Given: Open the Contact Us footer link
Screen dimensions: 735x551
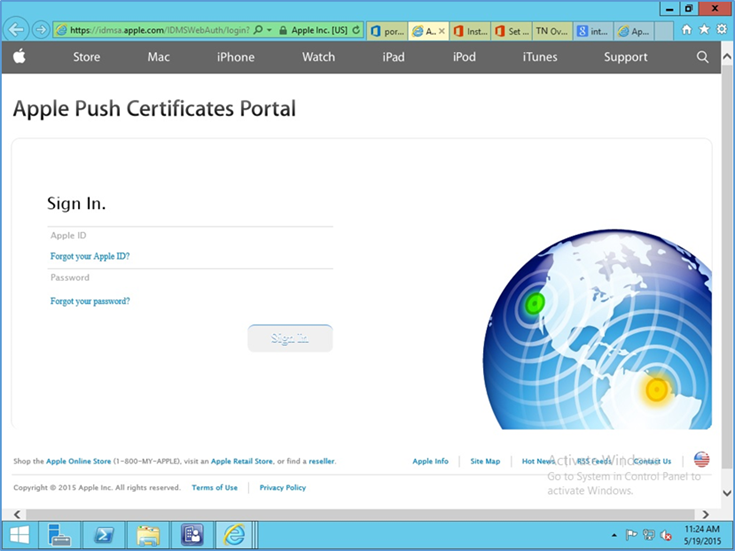Looking at the screenshot, I should [652, 461].
